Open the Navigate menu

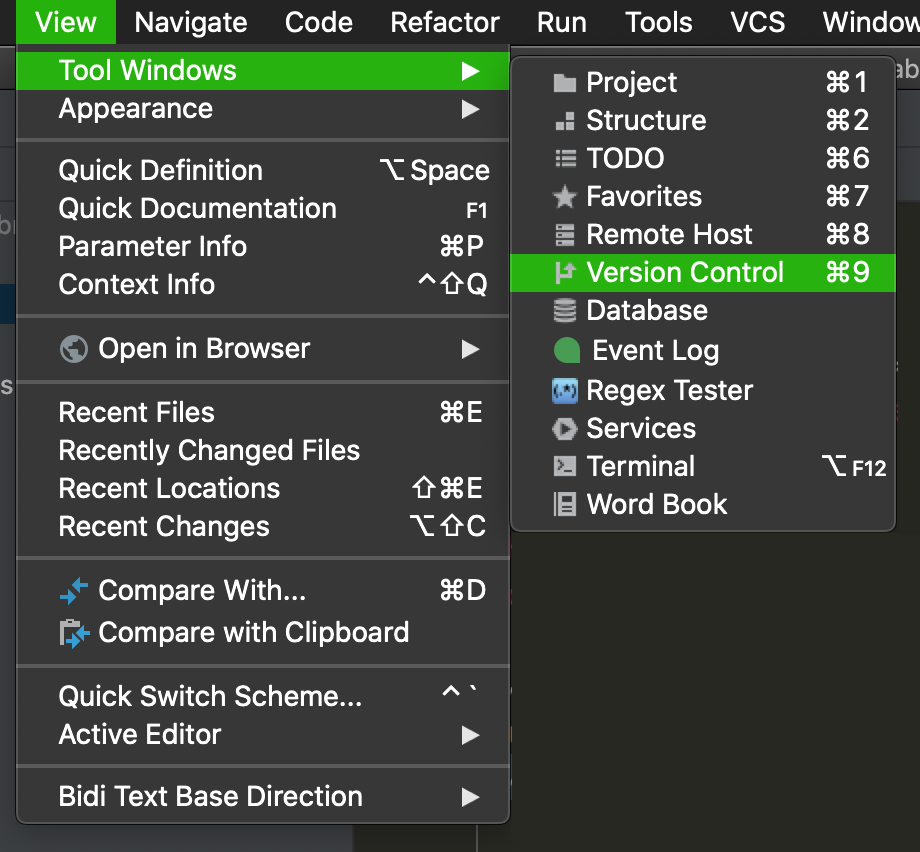[x=191, y=22]
